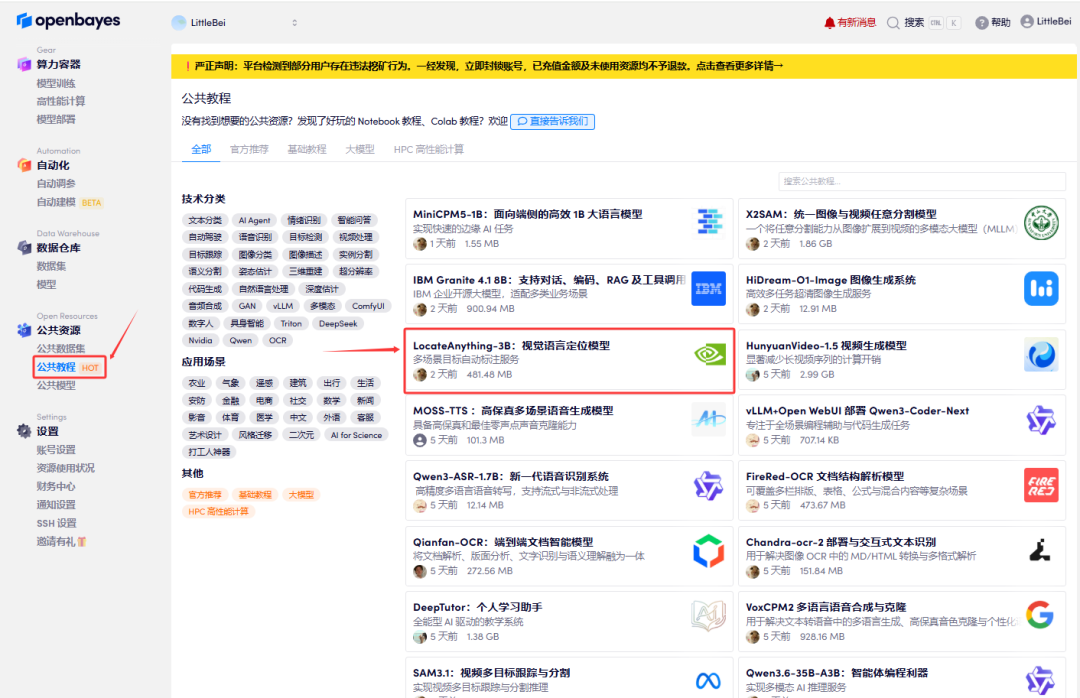The width and height of the screenshot is (1080, 698).
Task: Click the Google logo on VoxCPM2 card
Action: 1040,615
